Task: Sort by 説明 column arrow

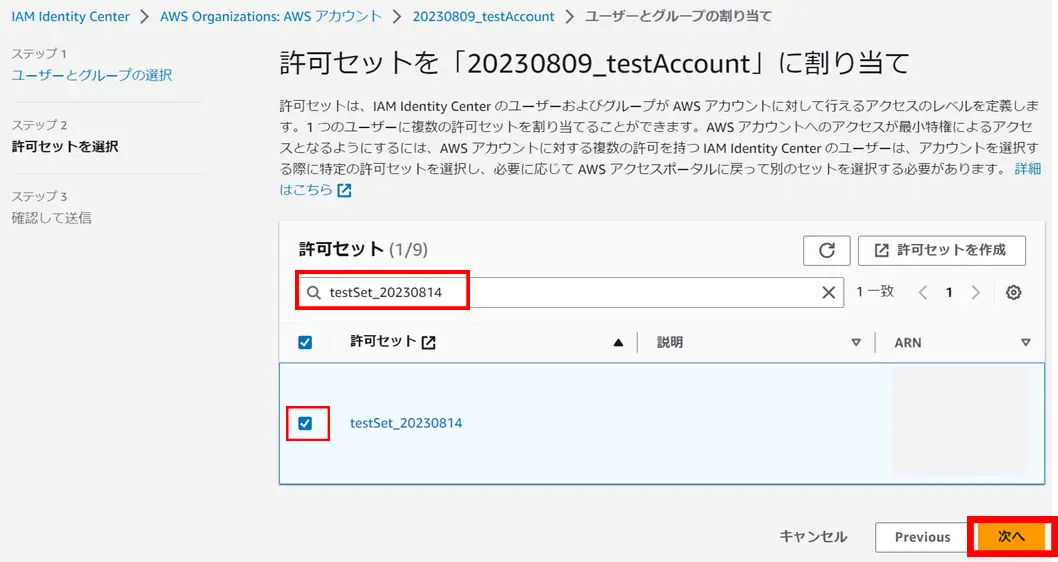Action: point(856,343)
